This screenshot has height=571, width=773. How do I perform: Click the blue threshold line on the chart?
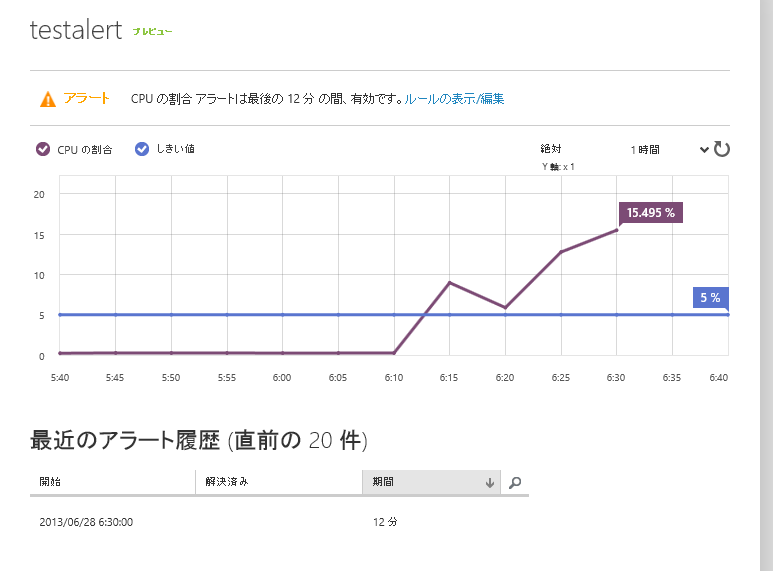(x=250, y=315)
